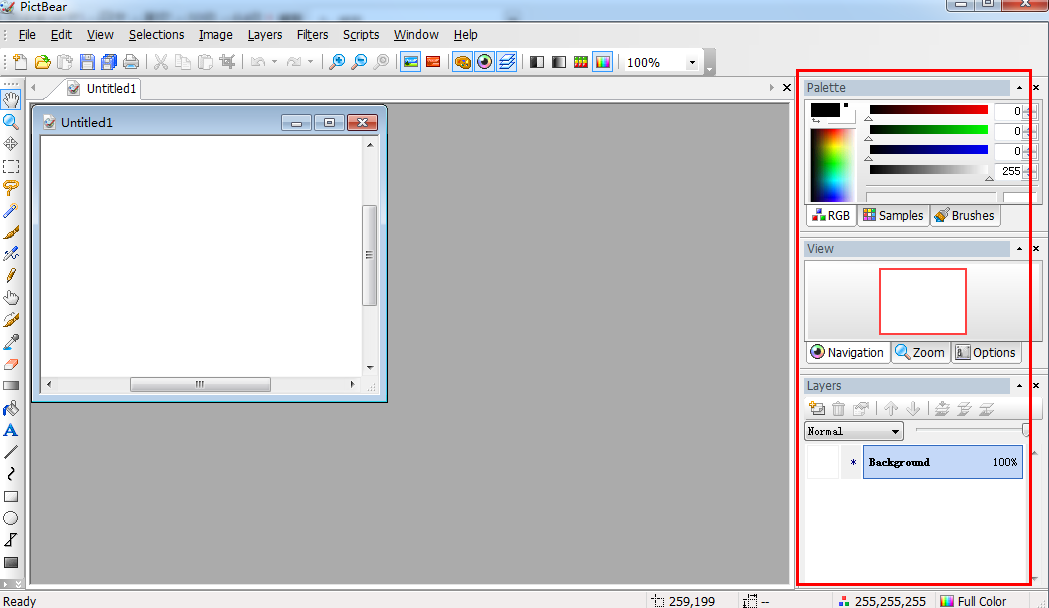This screenshot has height=608, width=1049.
Task: Open the Normal blend mode dropdown
Action: click(854, 431)
